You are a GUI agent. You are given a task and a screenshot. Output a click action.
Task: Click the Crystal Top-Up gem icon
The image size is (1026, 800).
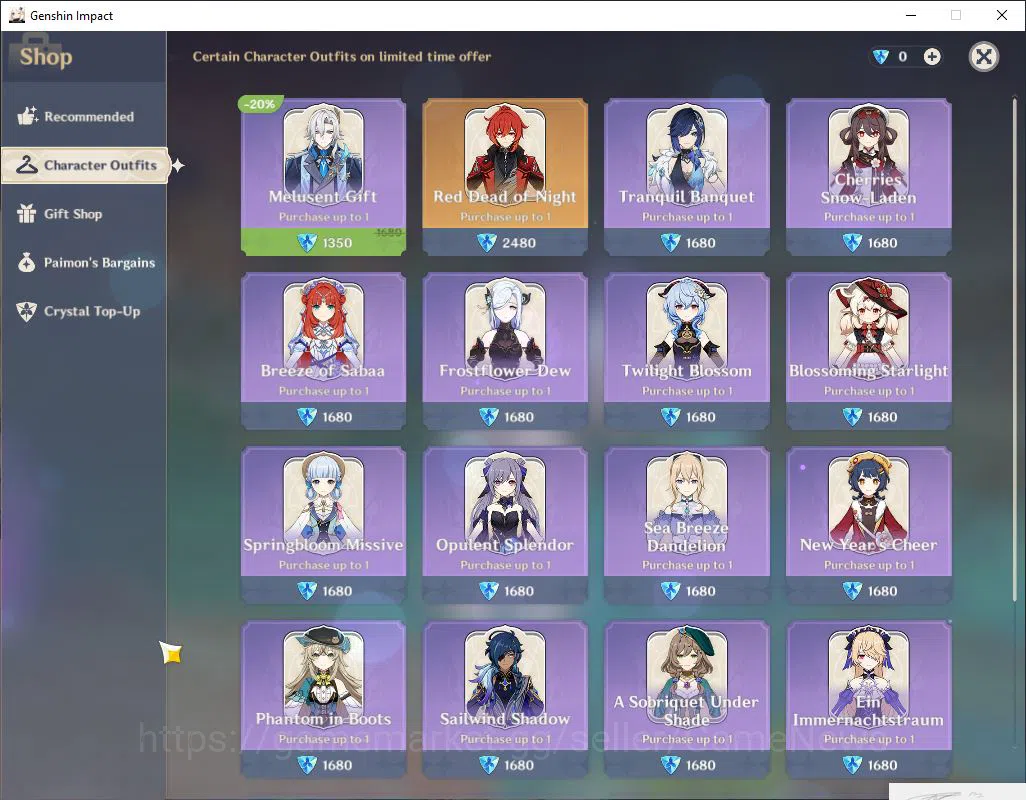point(26,311)
